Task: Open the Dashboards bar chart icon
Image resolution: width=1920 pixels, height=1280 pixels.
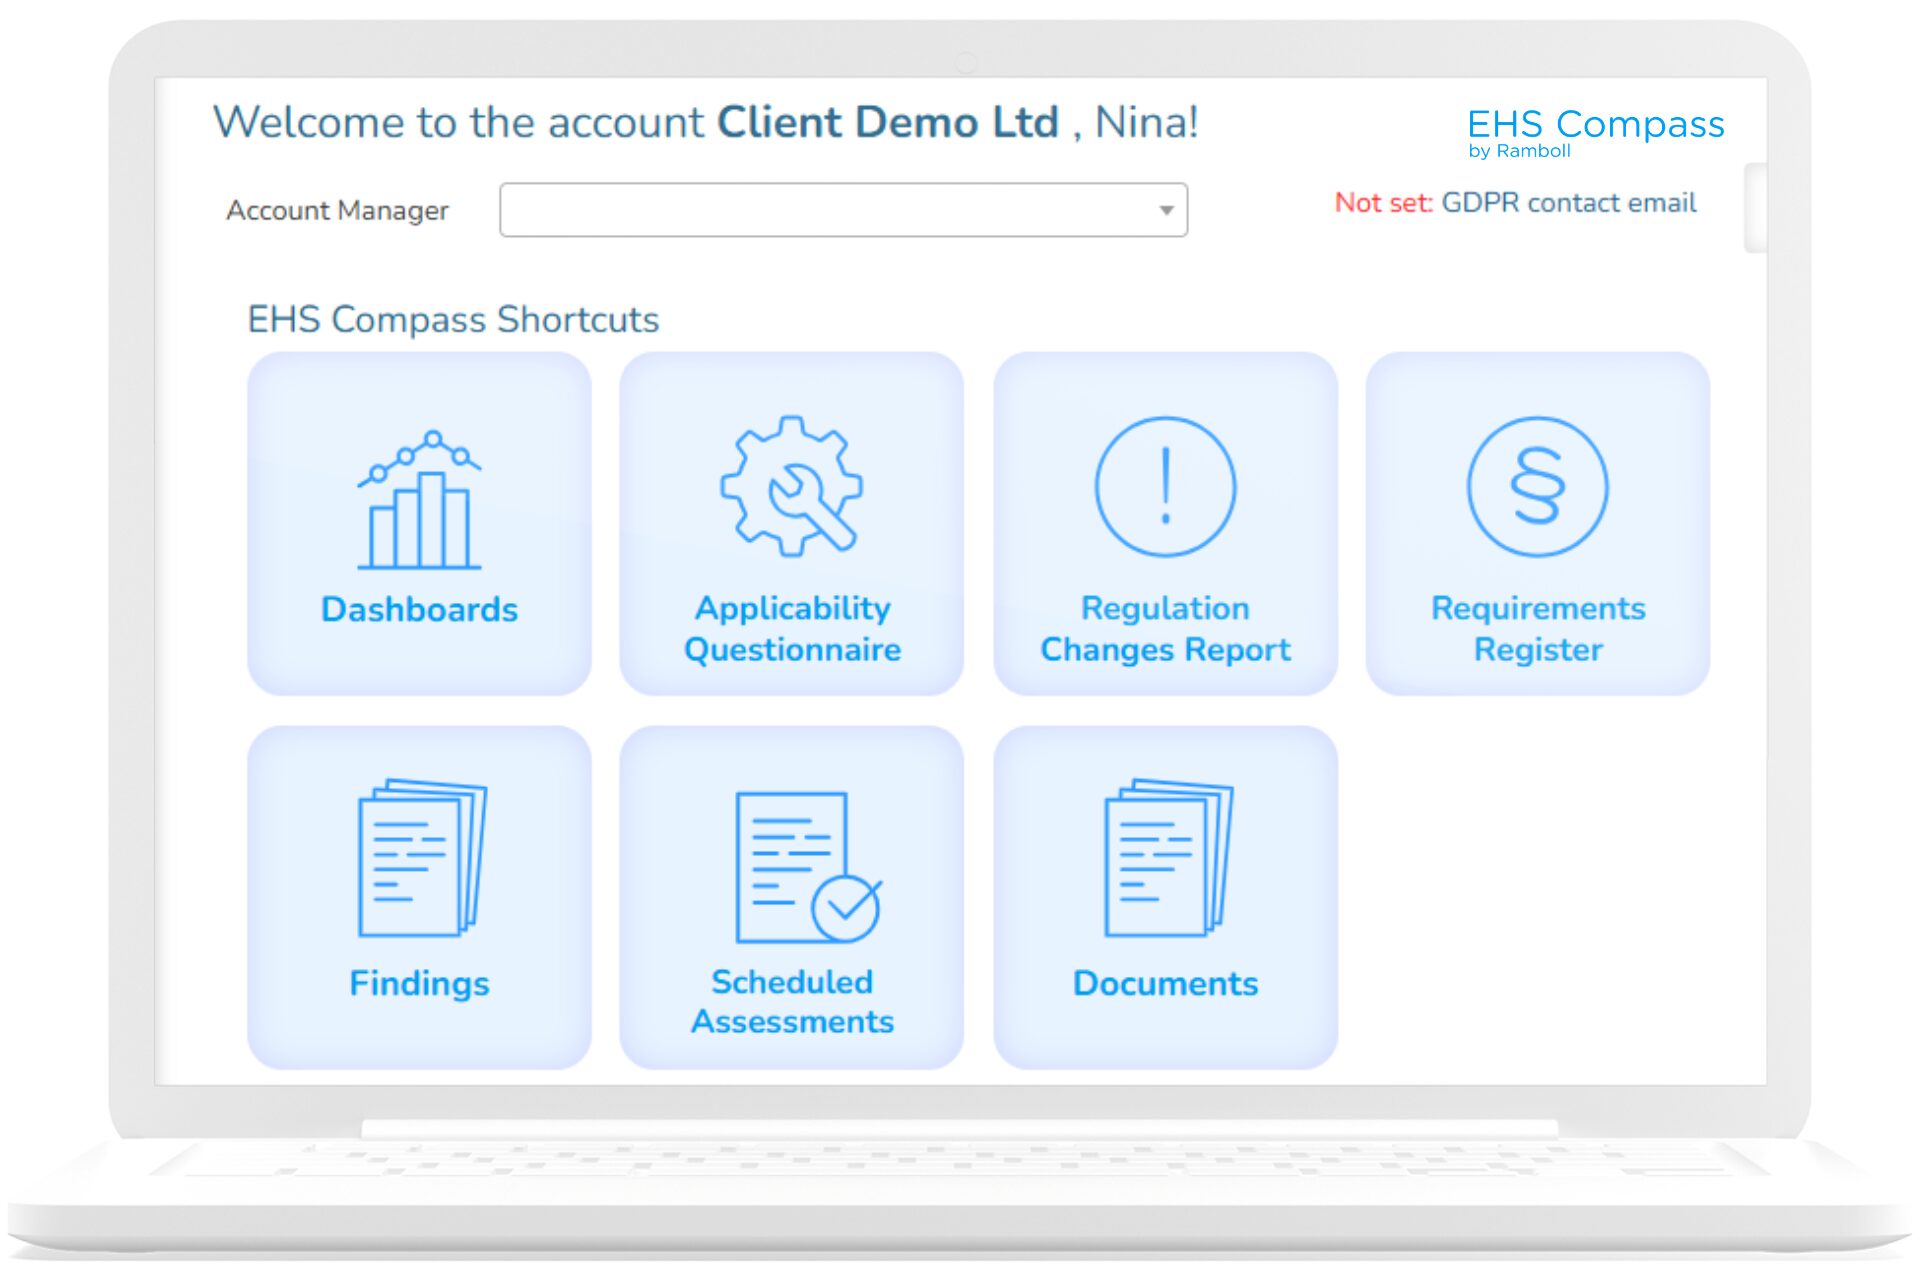Action: click(419, 500)
